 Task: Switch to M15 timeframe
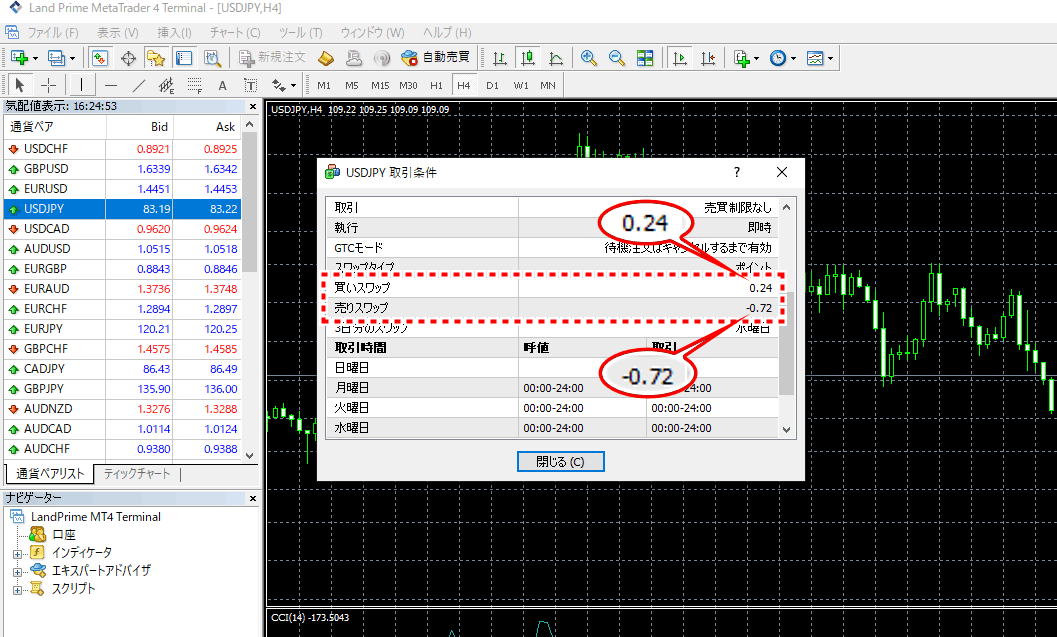(380, 86)
